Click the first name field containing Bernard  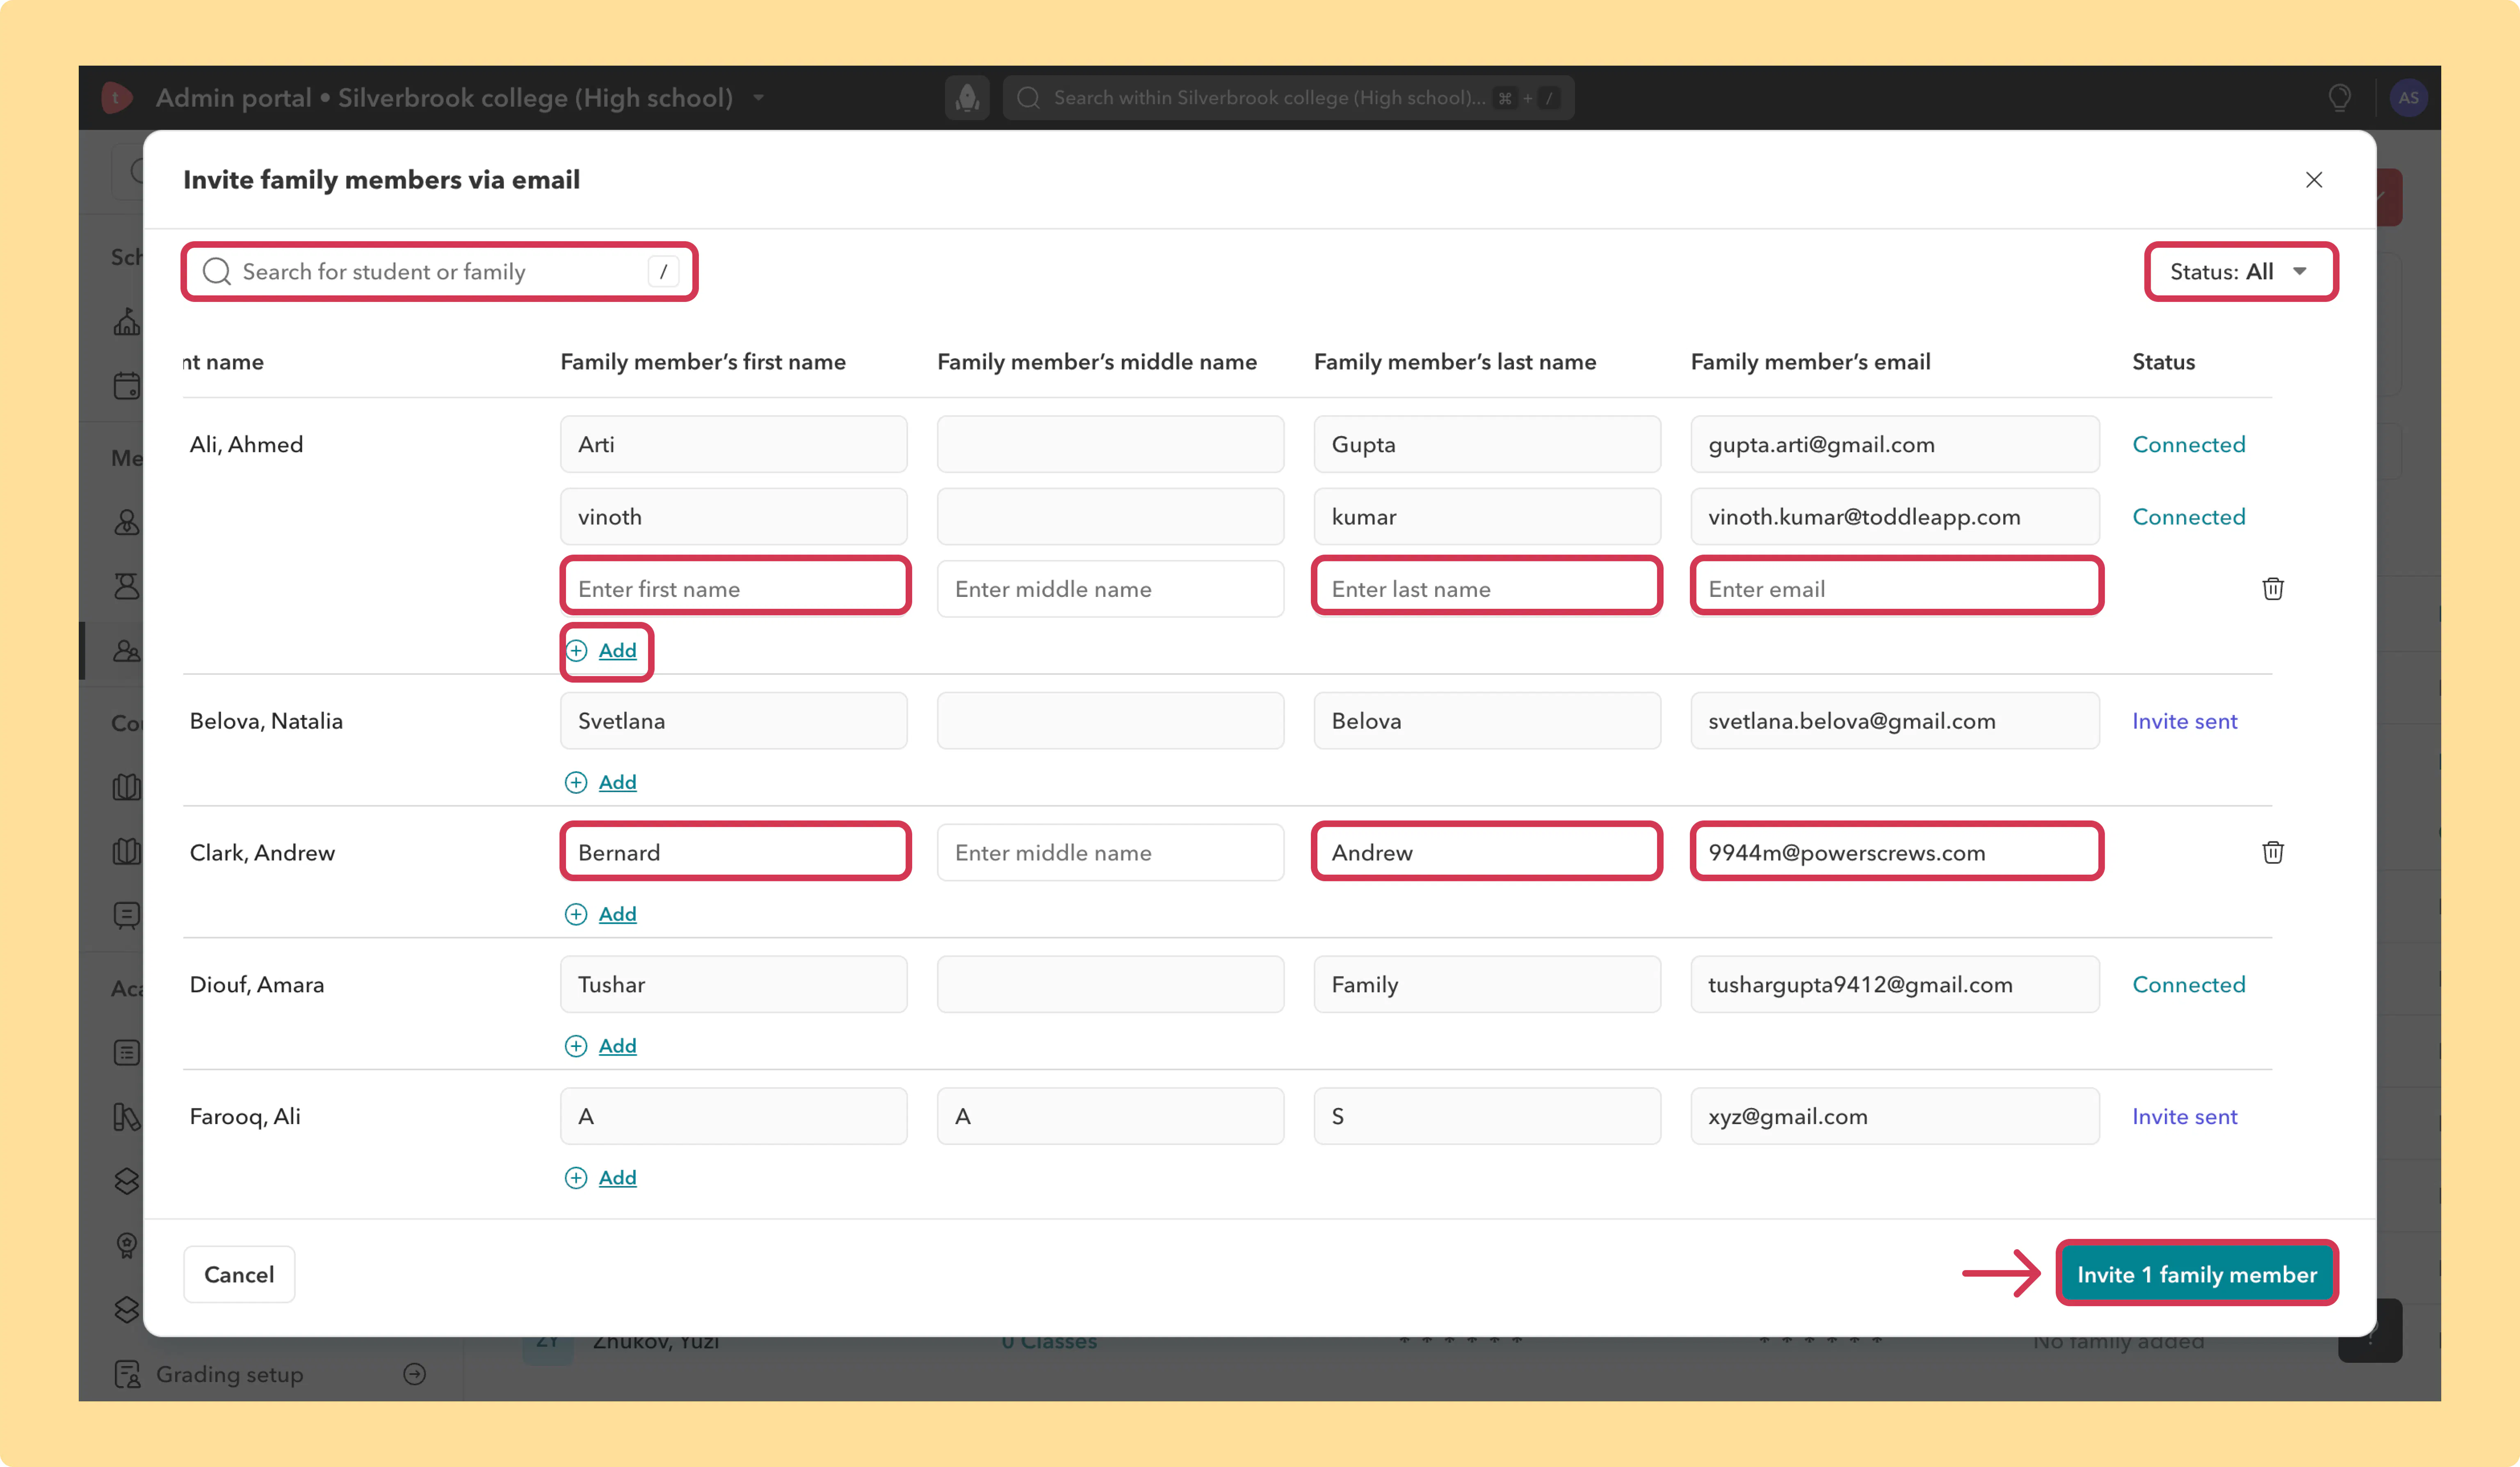pyautogui.click(x=734, y=853)
